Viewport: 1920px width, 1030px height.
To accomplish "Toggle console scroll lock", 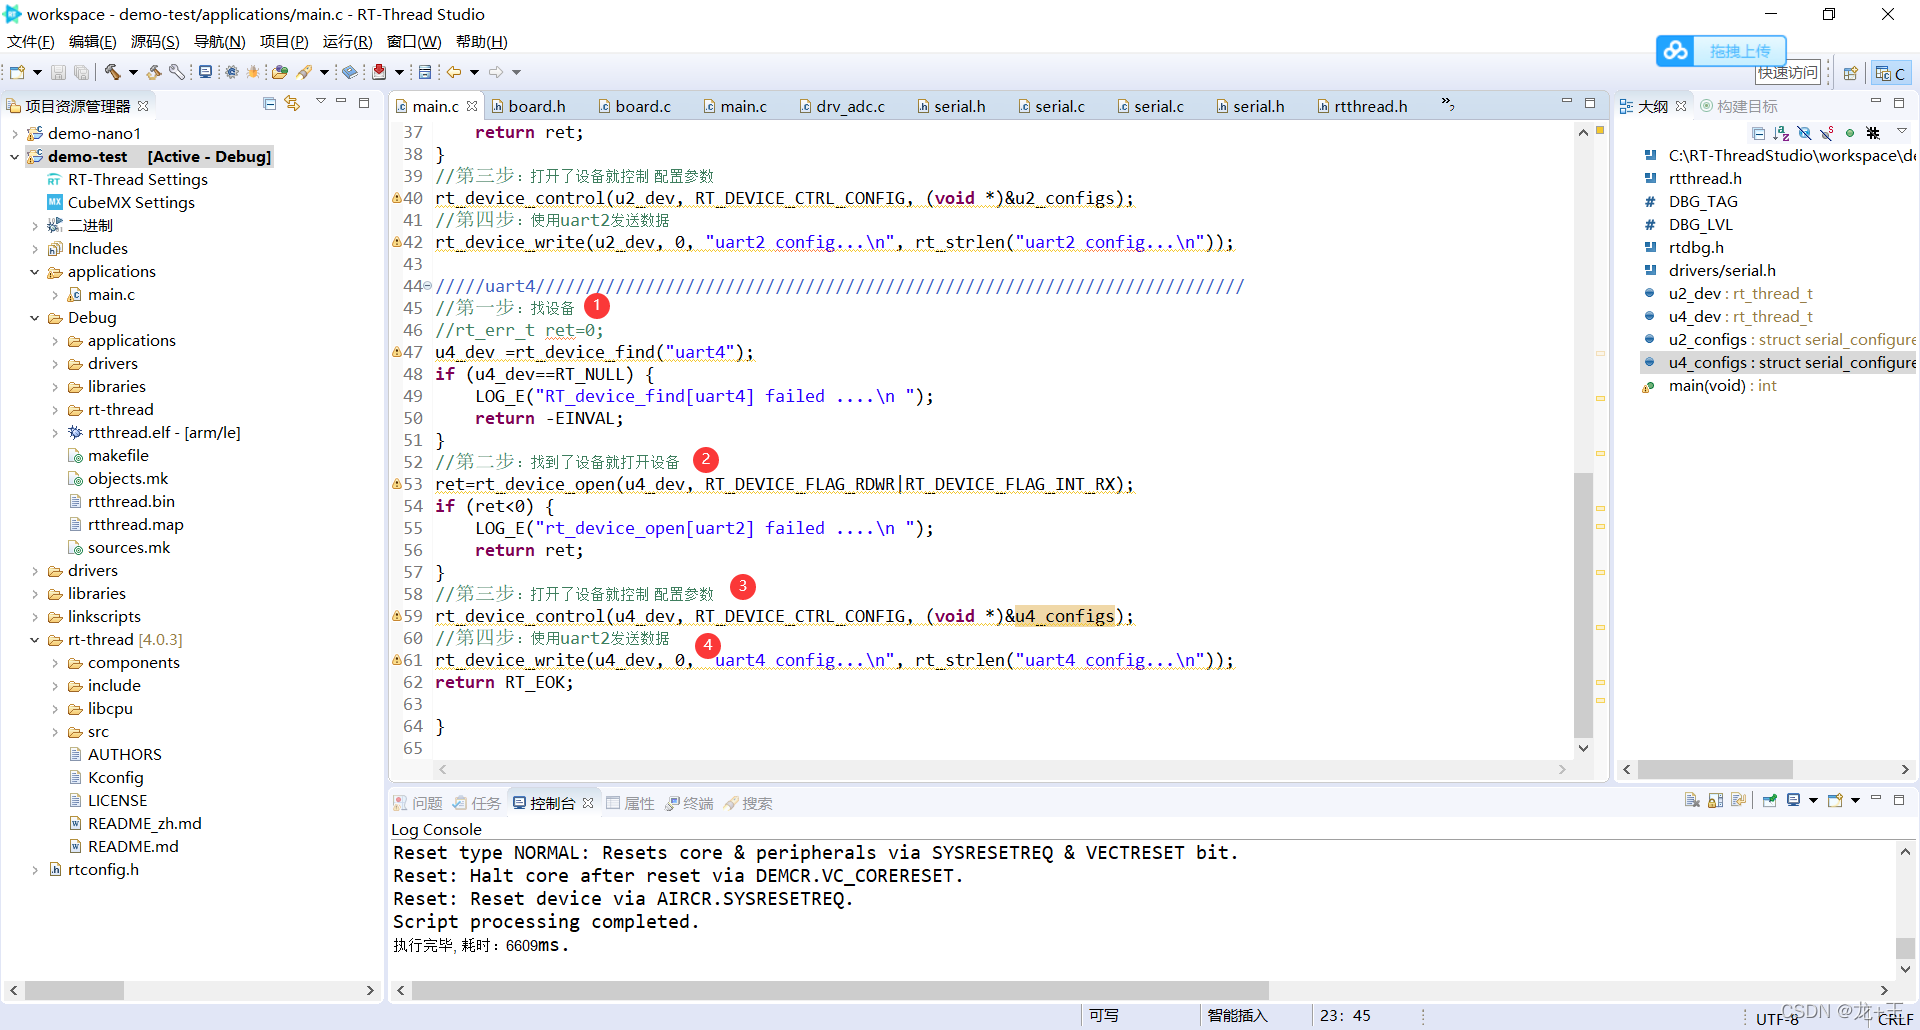I will point(1715,801).
